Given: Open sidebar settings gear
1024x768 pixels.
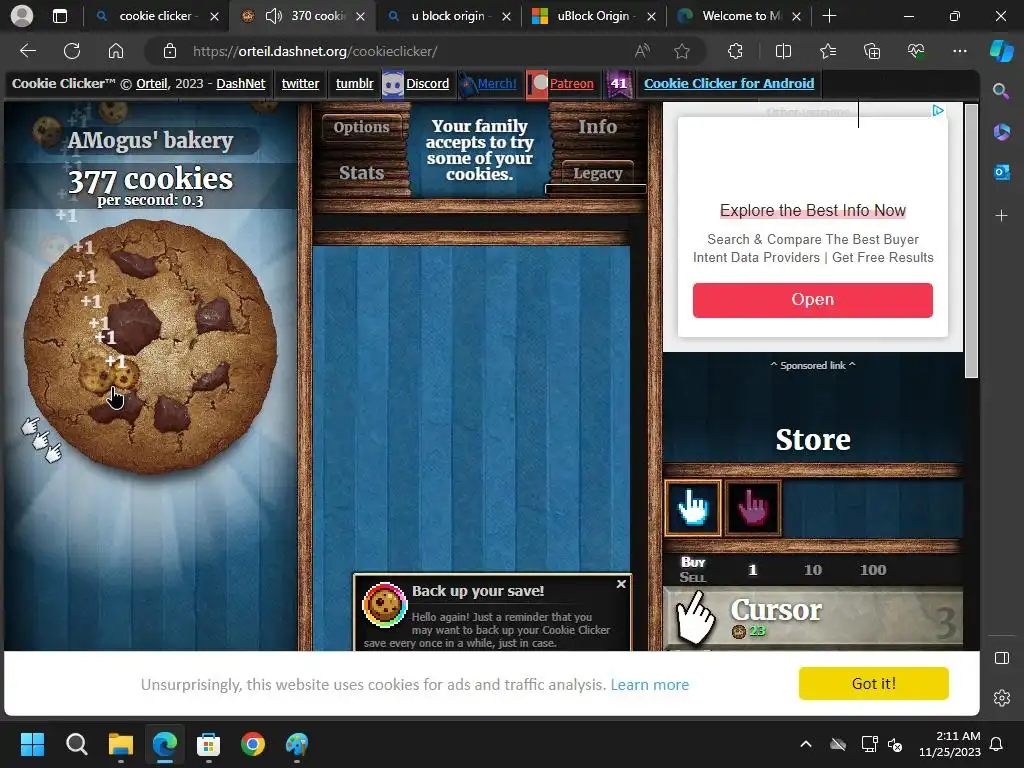Looking at the screenshot, I should coord(1002,697).
